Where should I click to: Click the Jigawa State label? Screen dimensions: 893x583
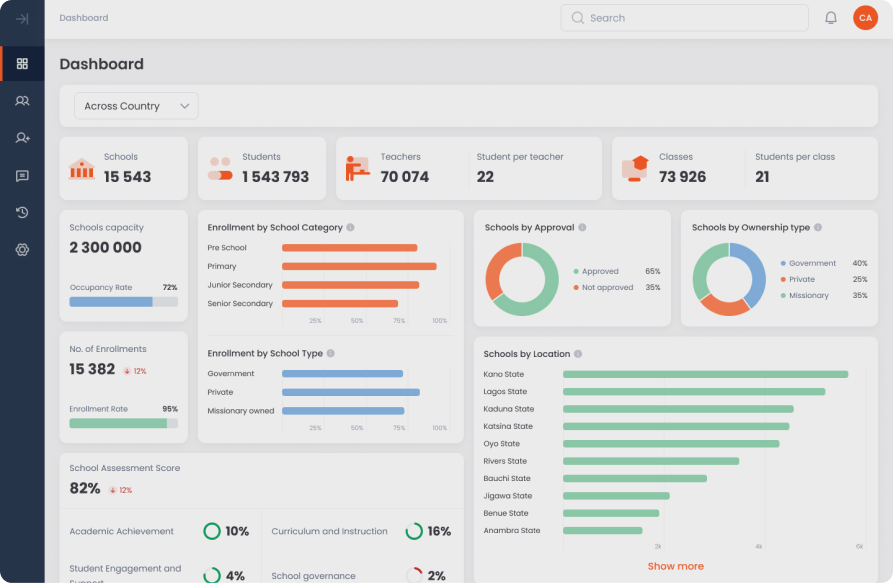click(507, 496)
